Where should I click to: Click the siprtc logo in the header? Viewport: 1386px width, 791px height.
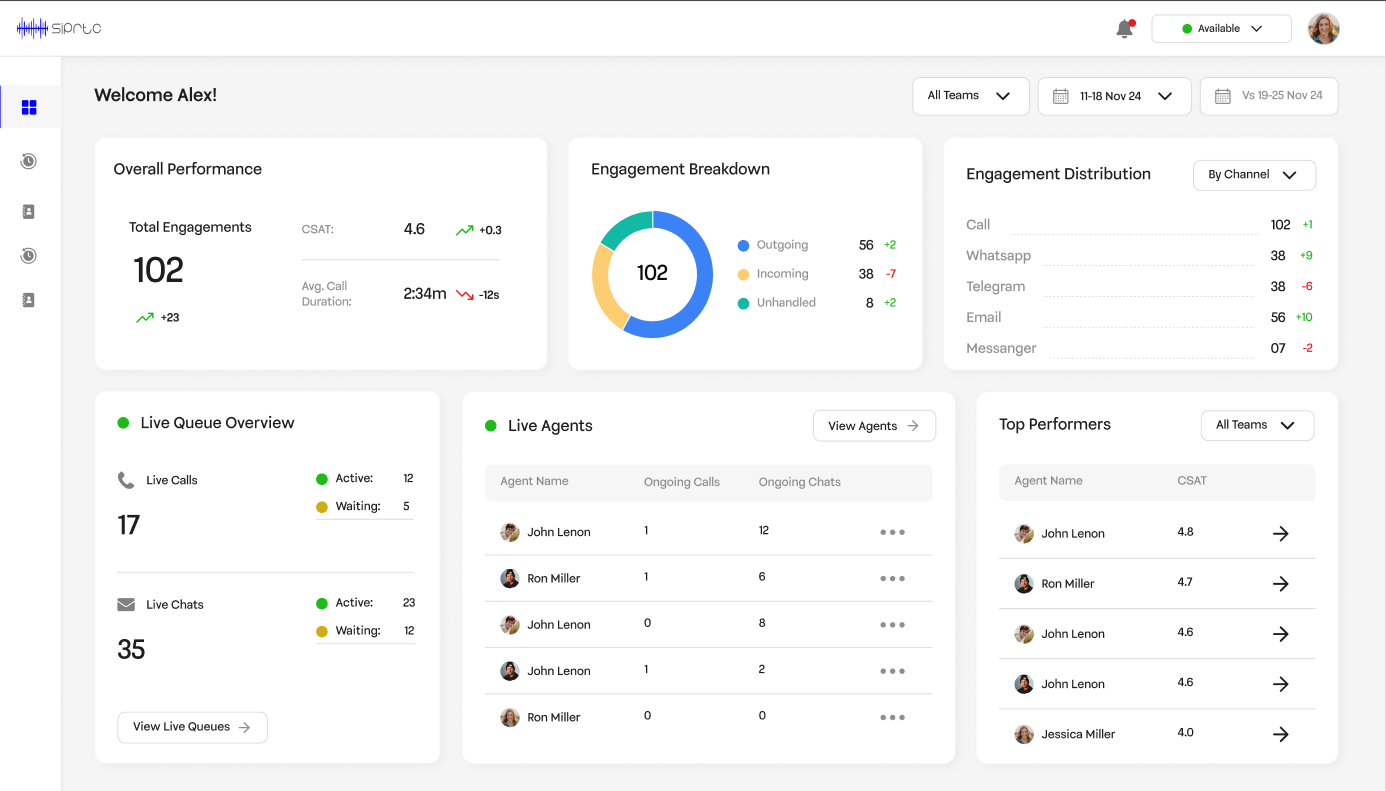(x=57, y=28)
